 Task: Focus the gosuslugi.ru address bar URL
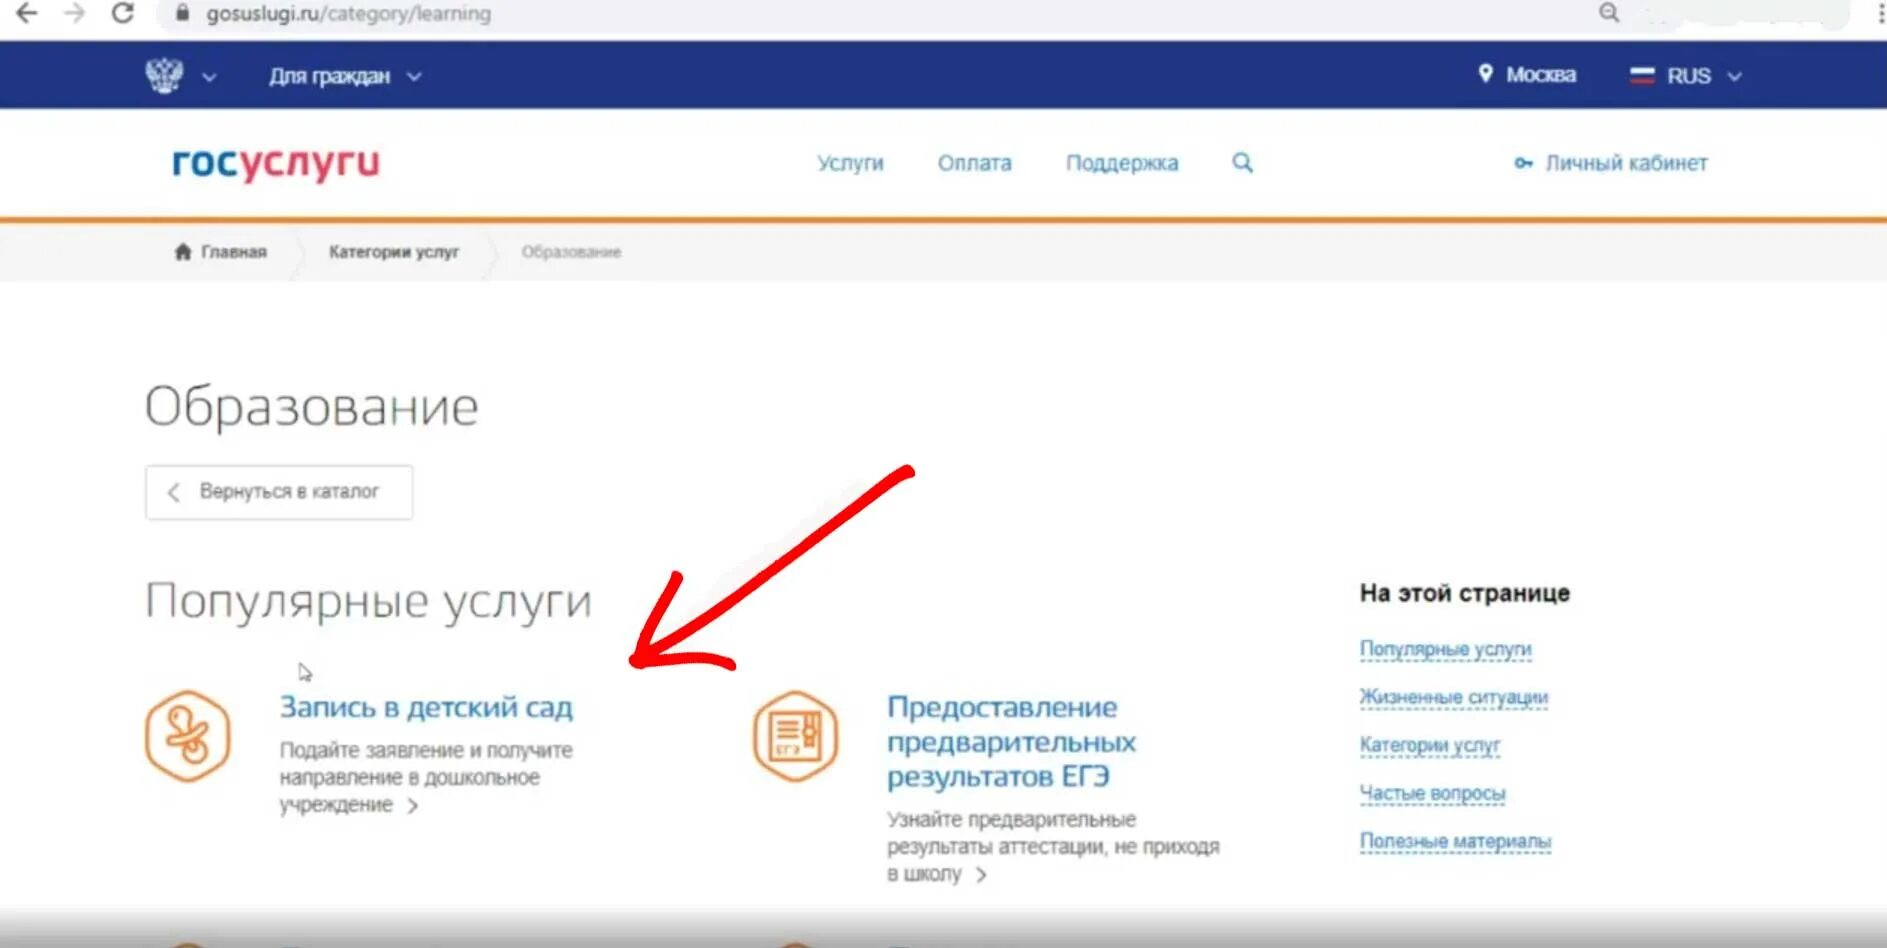tap(348, 14)
